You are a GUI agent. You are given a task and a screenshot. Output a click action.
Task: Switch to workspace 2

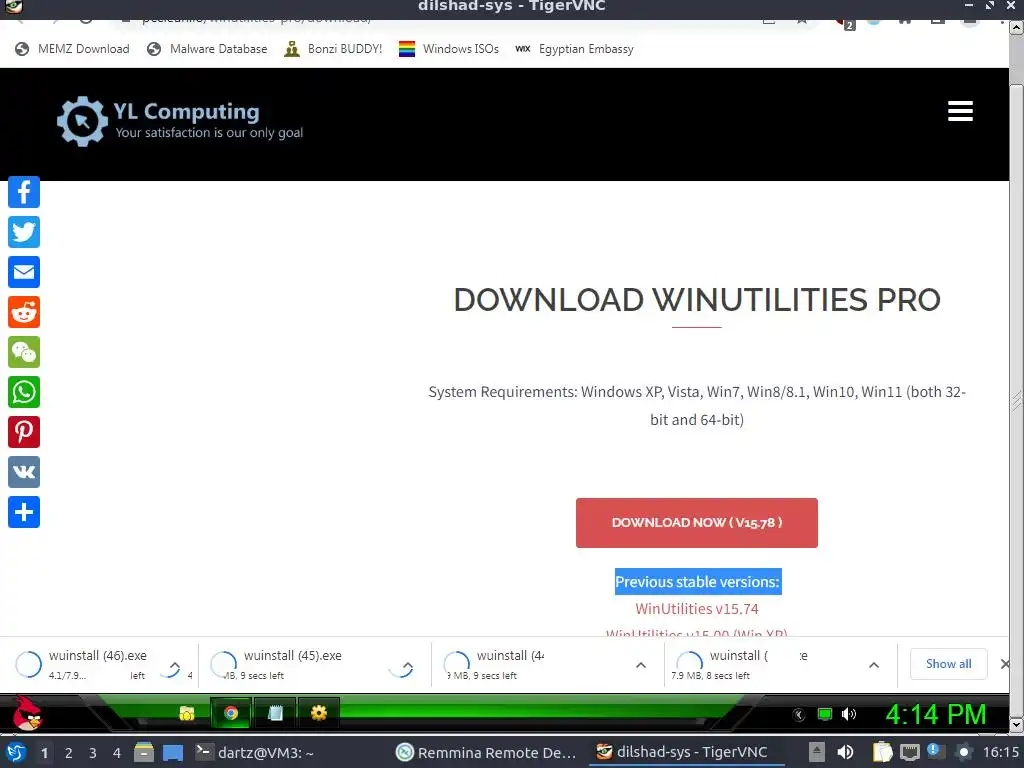click(x=69, y=753)
